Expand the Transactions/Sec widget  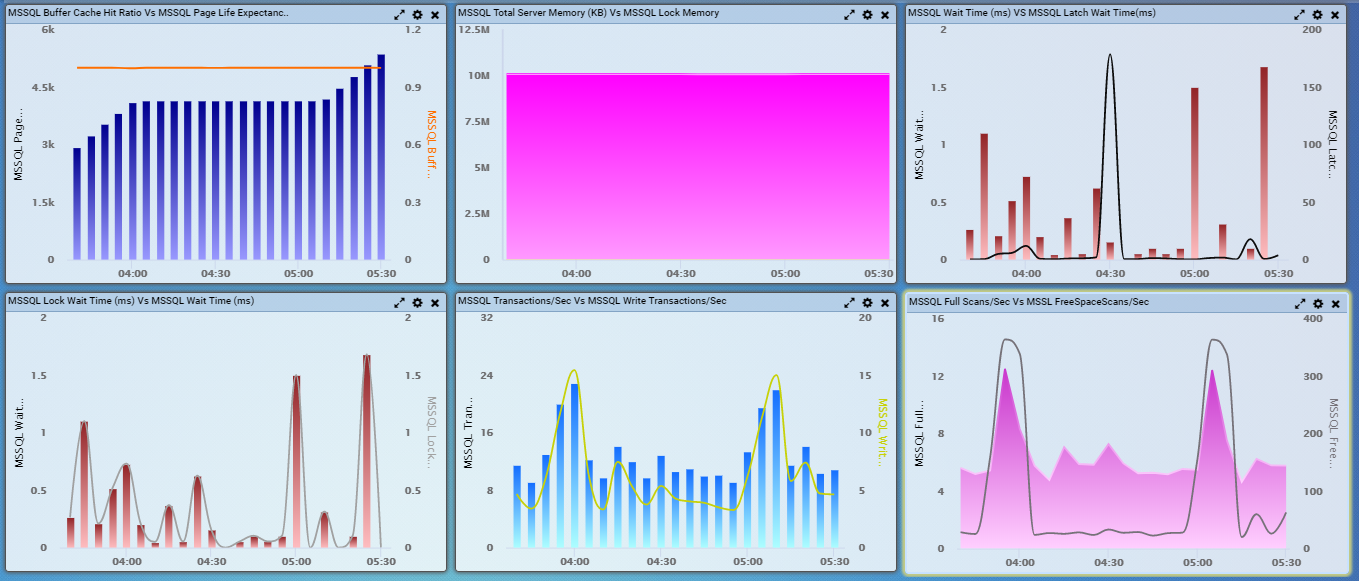click(850, 303)
